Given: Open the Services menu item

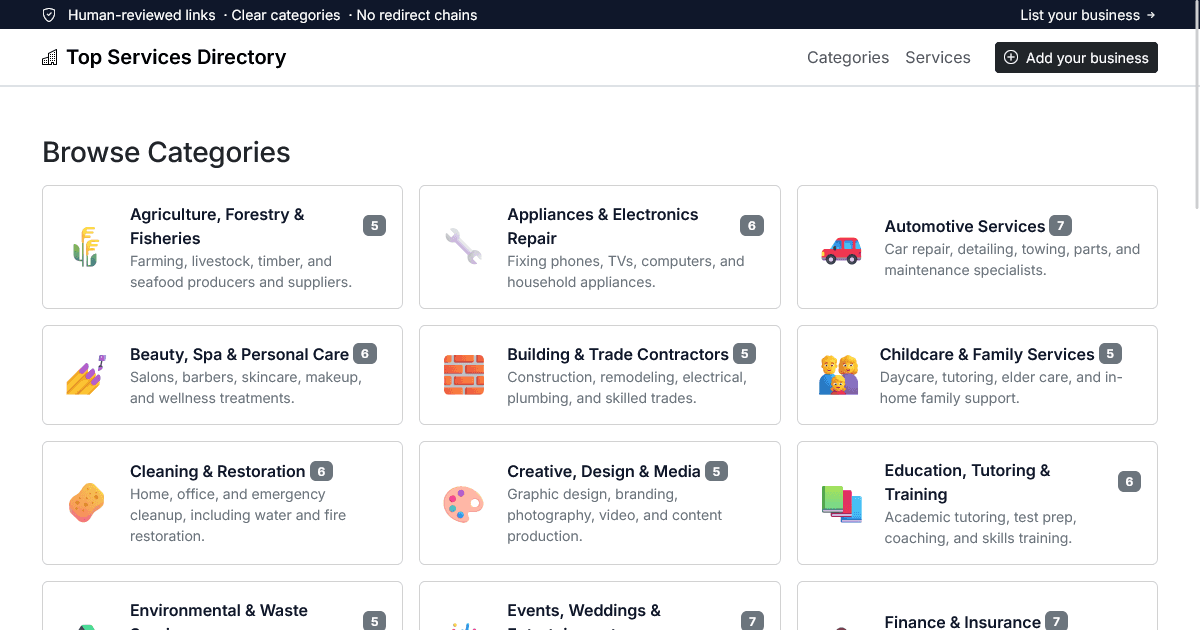Looking at the screenshot, I should [938, 57].
